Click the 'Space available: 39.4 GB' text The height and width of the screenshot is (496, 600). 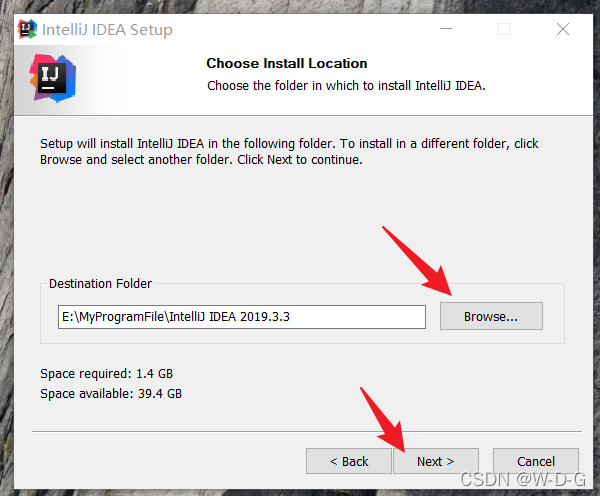coord(111,393)
